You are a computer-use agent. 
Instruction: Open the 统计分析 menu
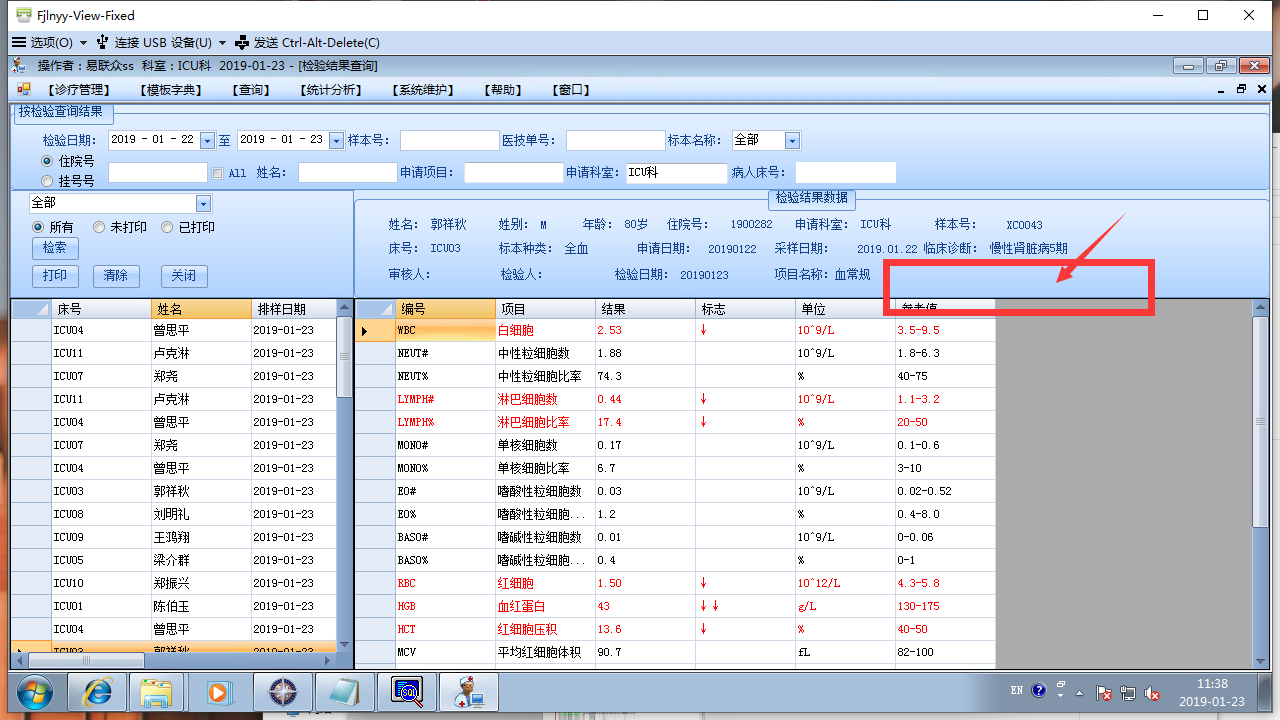[x=330, y=90]
